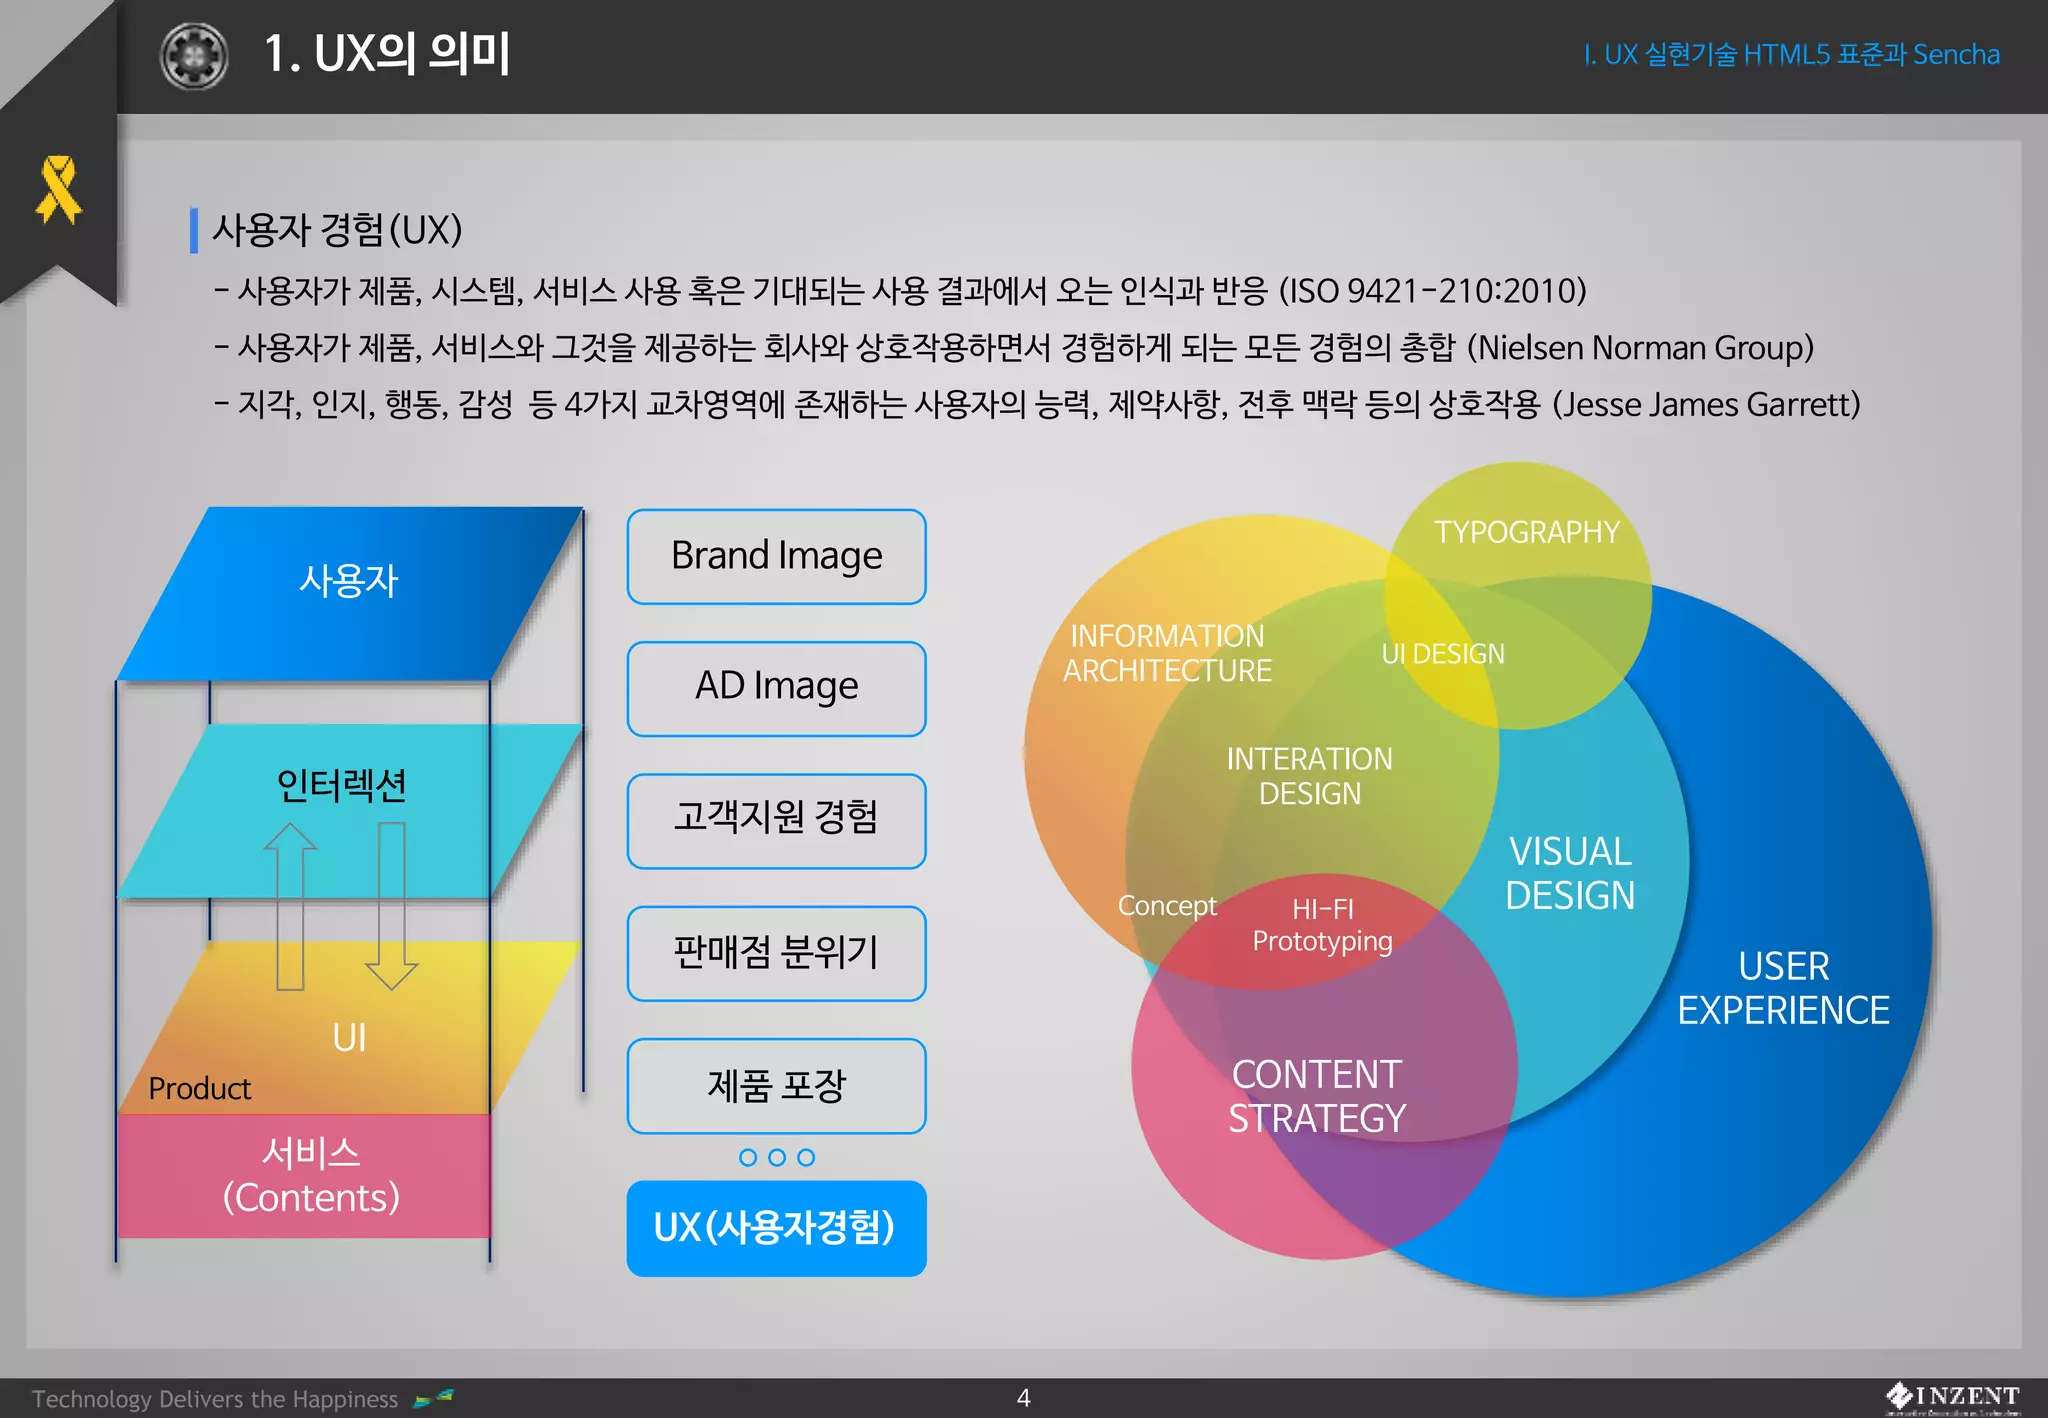Click the Product label

coord(199,1088)
